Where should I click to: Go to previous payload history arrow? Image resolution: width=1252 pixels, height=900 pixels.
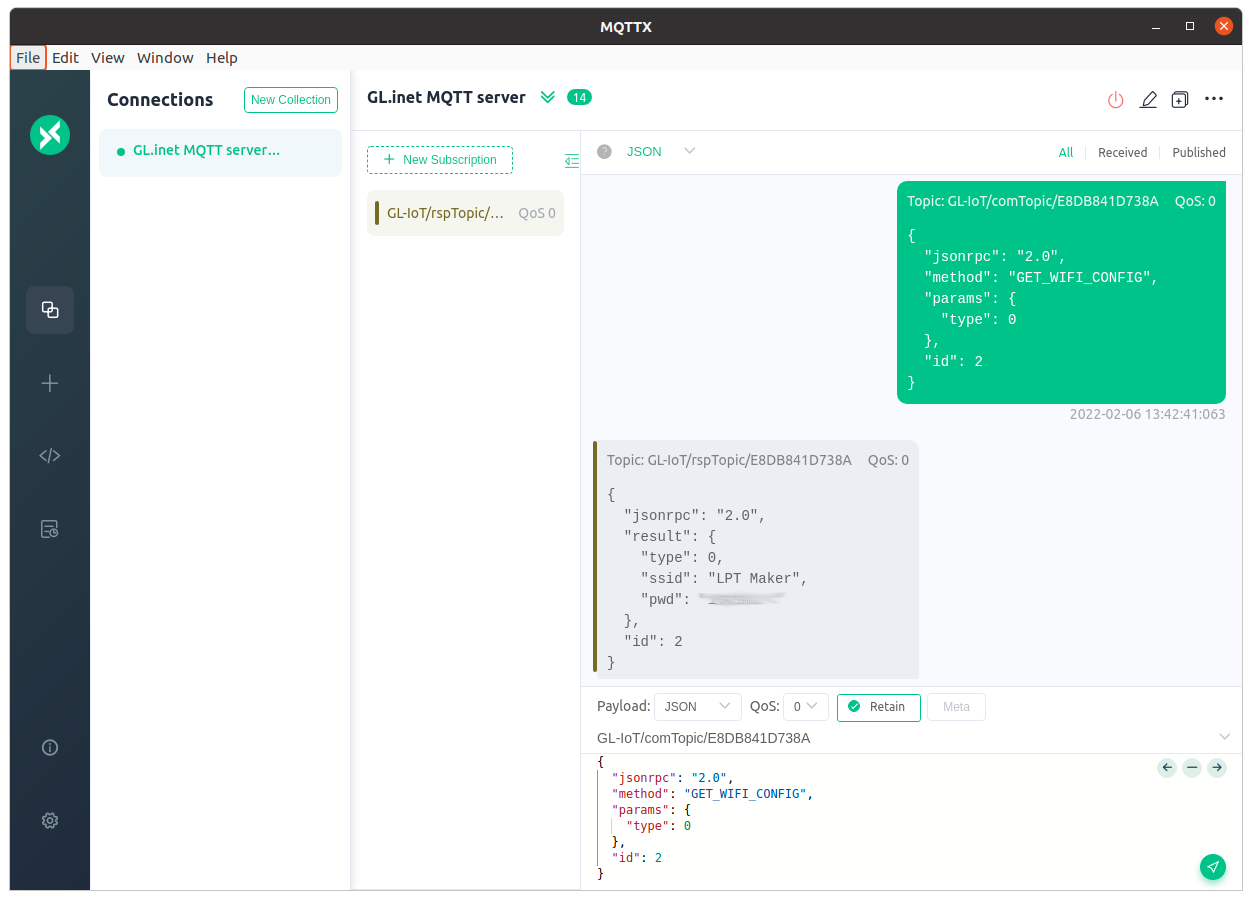(1167, 768)
